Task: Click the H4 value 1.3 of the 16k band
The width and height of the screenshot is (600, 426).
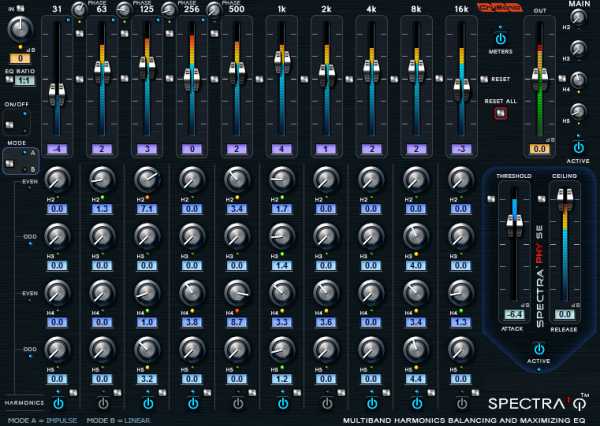Action: [x=461, y=323]
